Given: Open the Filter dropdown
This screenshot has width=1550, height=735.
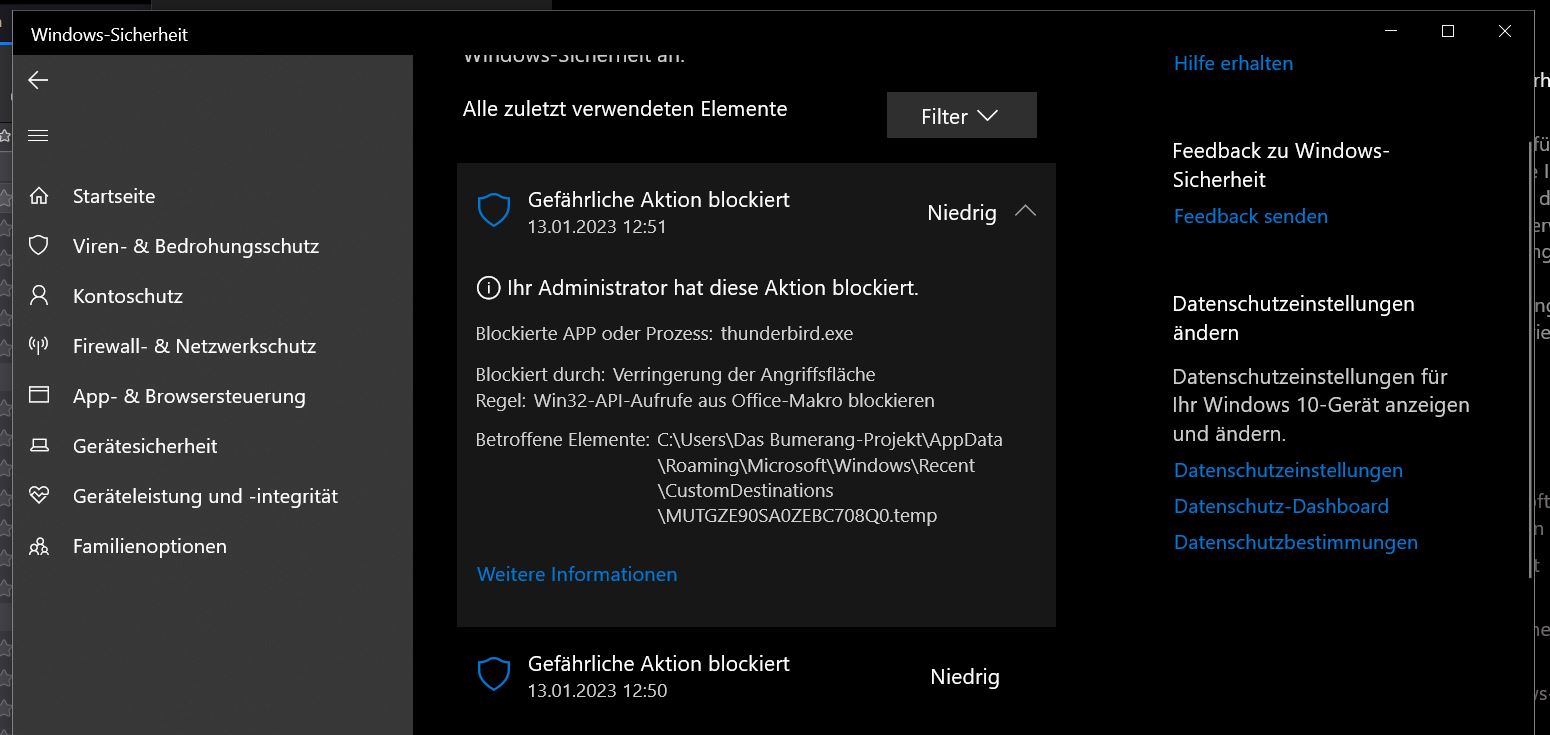Looking at the screenshot, I should click(x=961, y=116).
